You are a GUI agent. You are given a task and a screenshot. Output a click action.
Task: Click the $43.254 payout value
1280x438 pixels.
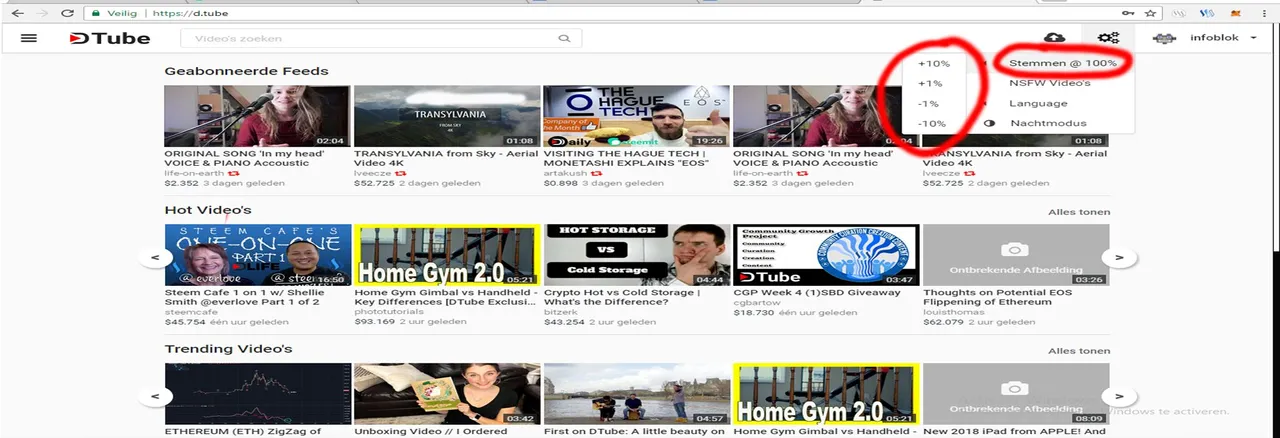[563, 322]
